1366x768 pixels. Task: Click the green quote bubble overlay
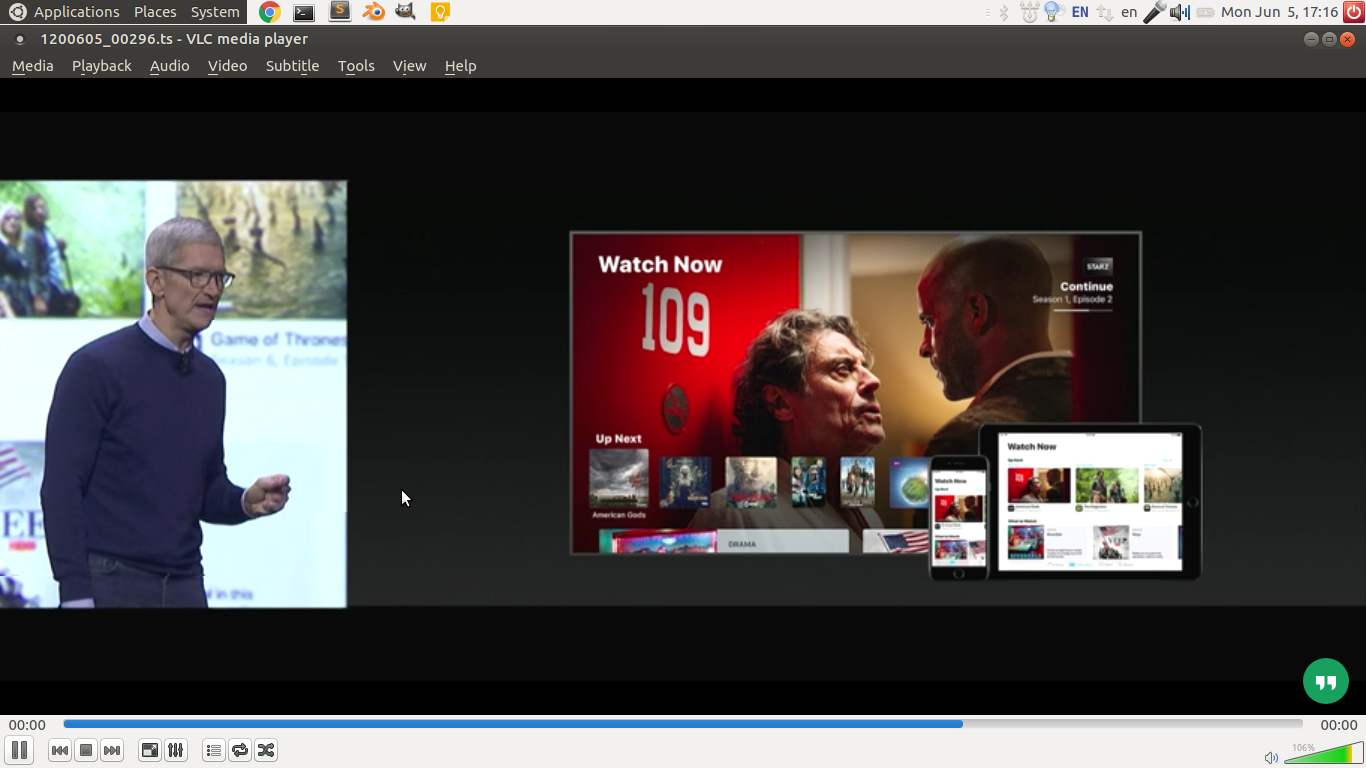coord(1325,681)
